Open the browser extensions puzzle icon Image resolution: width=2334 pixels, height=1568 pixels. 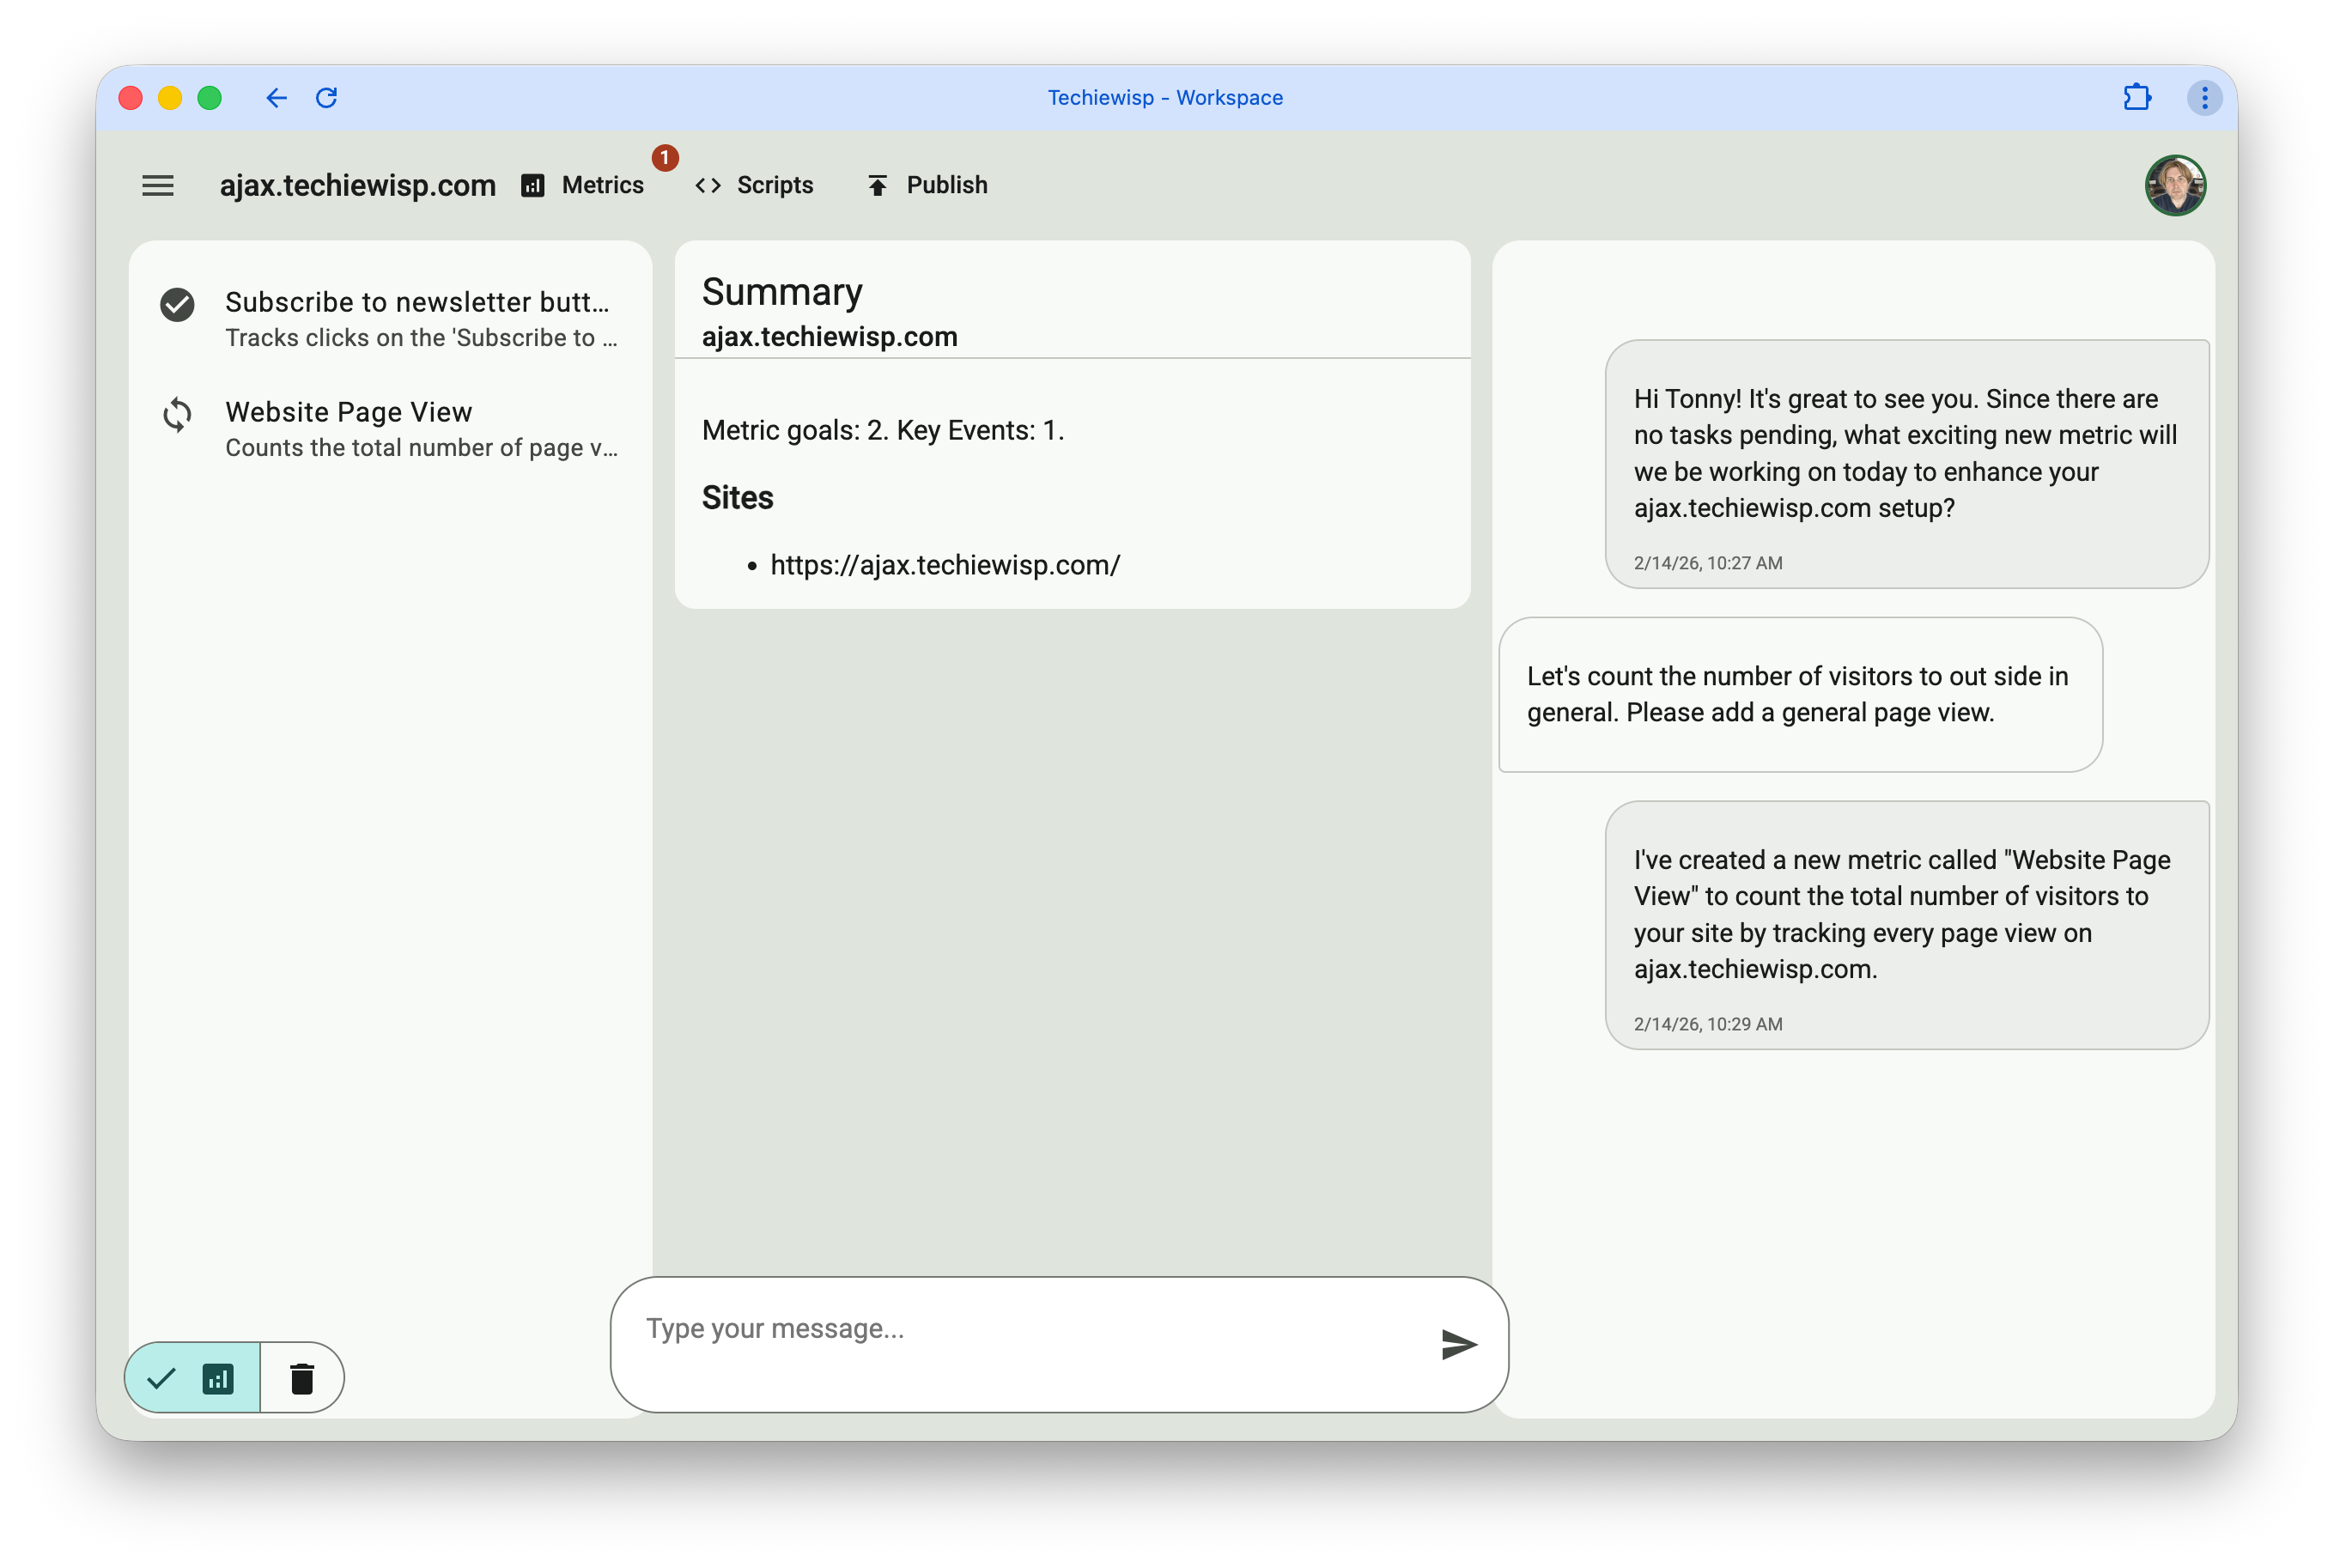coord(2137,97)
